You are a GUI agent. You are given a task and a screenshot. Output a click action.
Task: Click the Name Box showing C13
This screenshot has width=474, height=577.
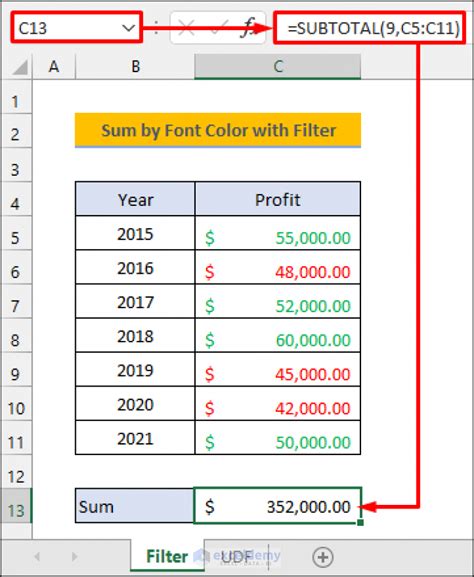pos(76,27)
